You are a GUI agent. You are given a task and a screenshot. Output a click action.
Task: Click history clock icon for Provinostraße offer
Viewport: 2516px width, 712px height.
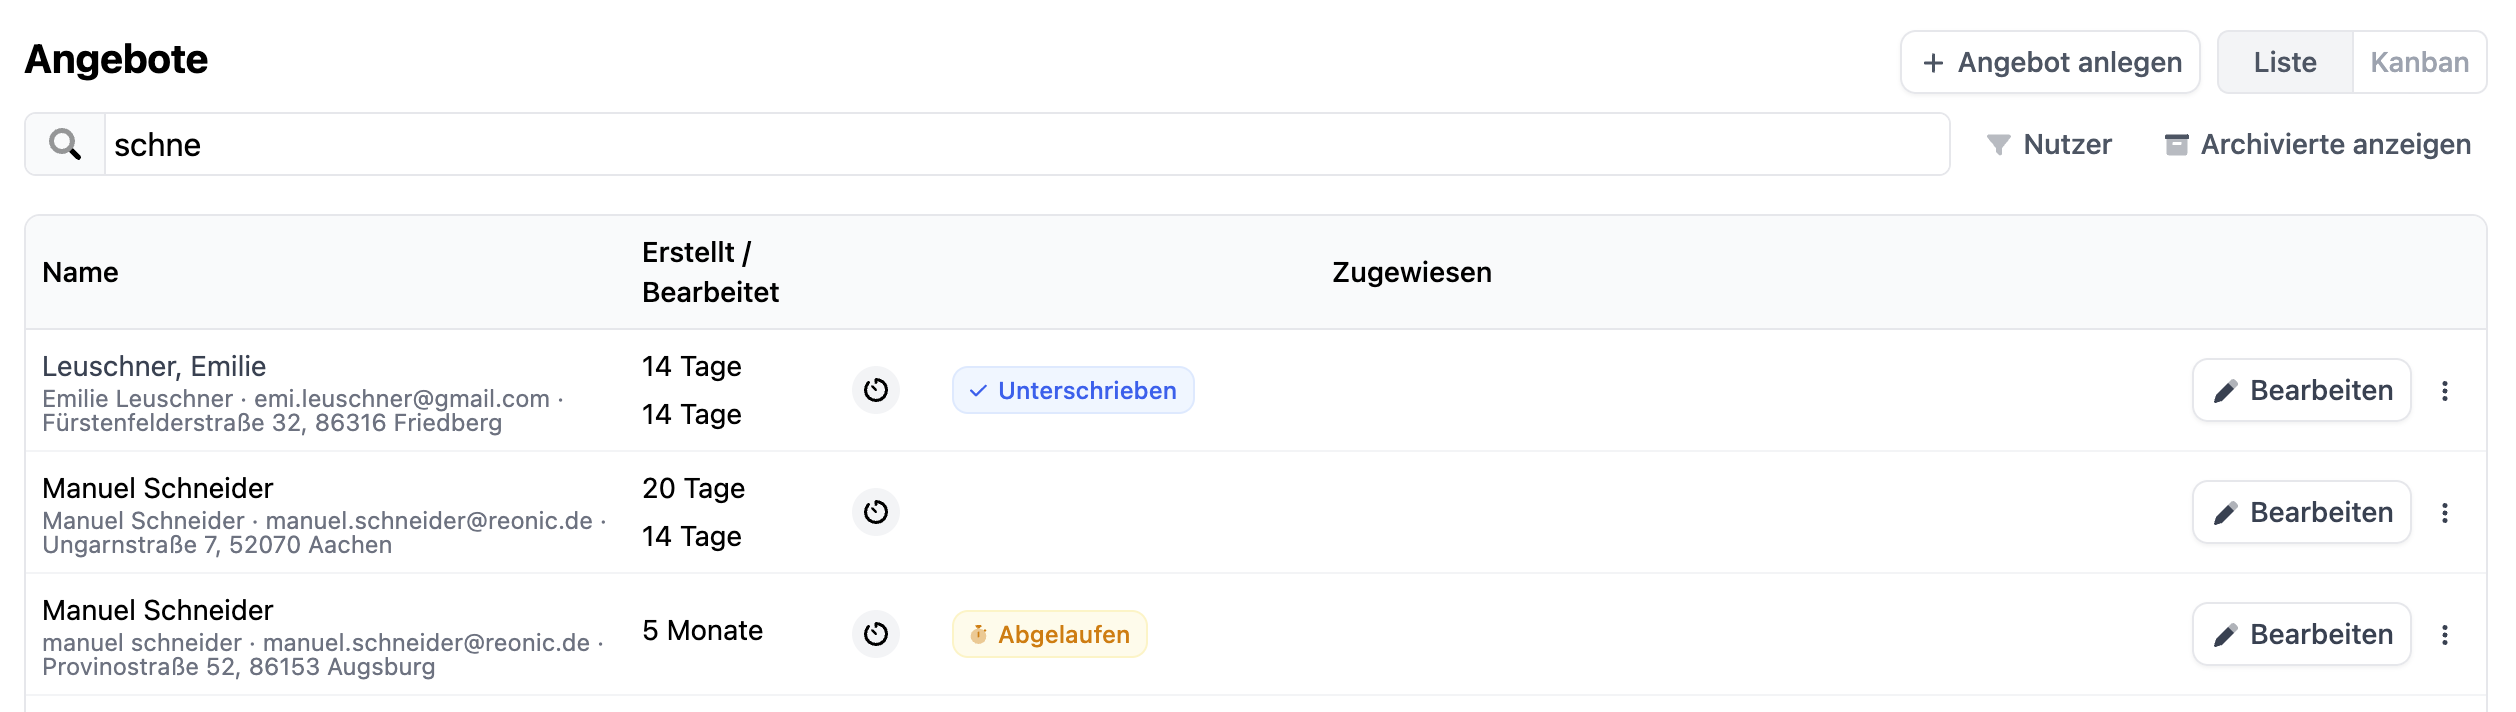(876, 634)
